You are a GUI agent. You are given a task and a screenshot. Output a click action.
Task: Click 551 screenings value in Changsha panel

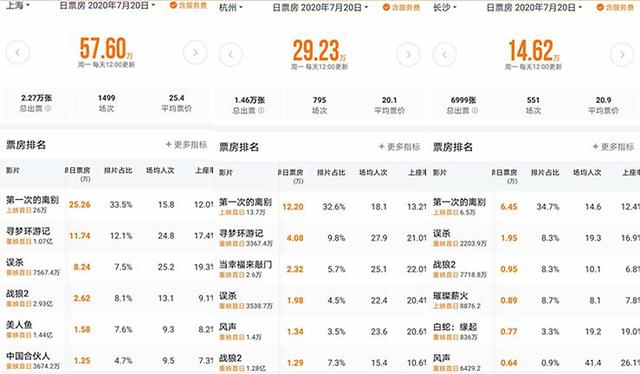pos(533,100)
